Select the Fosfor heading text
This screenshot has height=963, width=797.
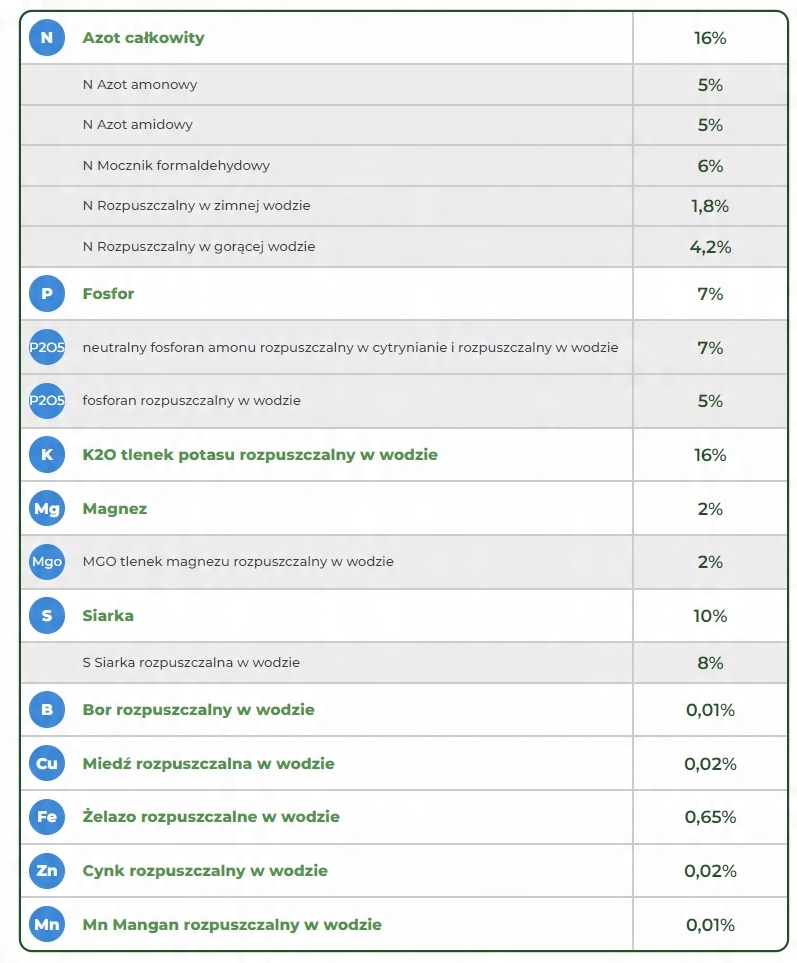[108, 294]
